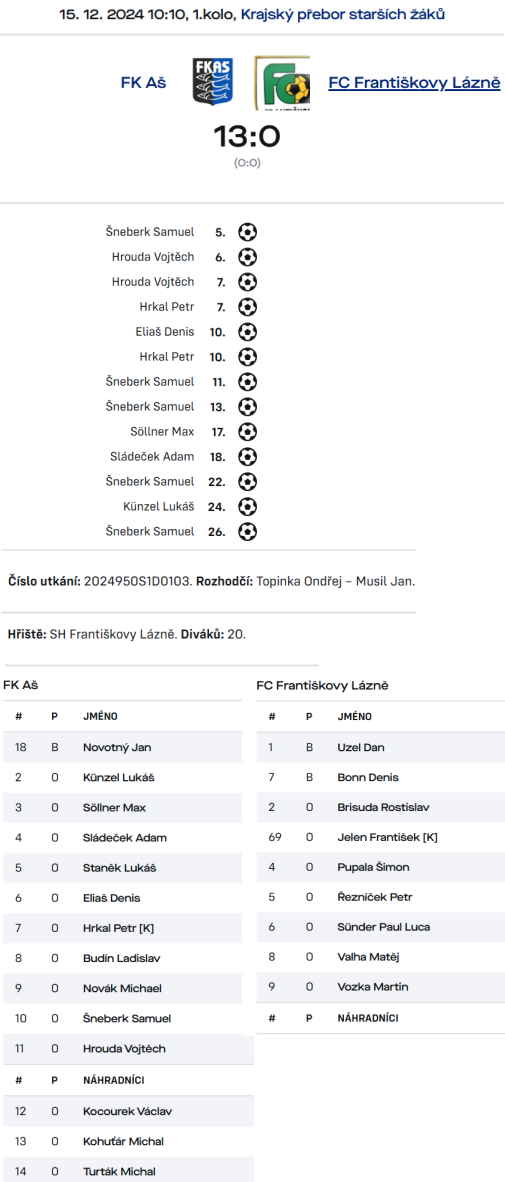Click the 13:0 final score
Viewport: 505px width, 1182px height.
(246, 136)
